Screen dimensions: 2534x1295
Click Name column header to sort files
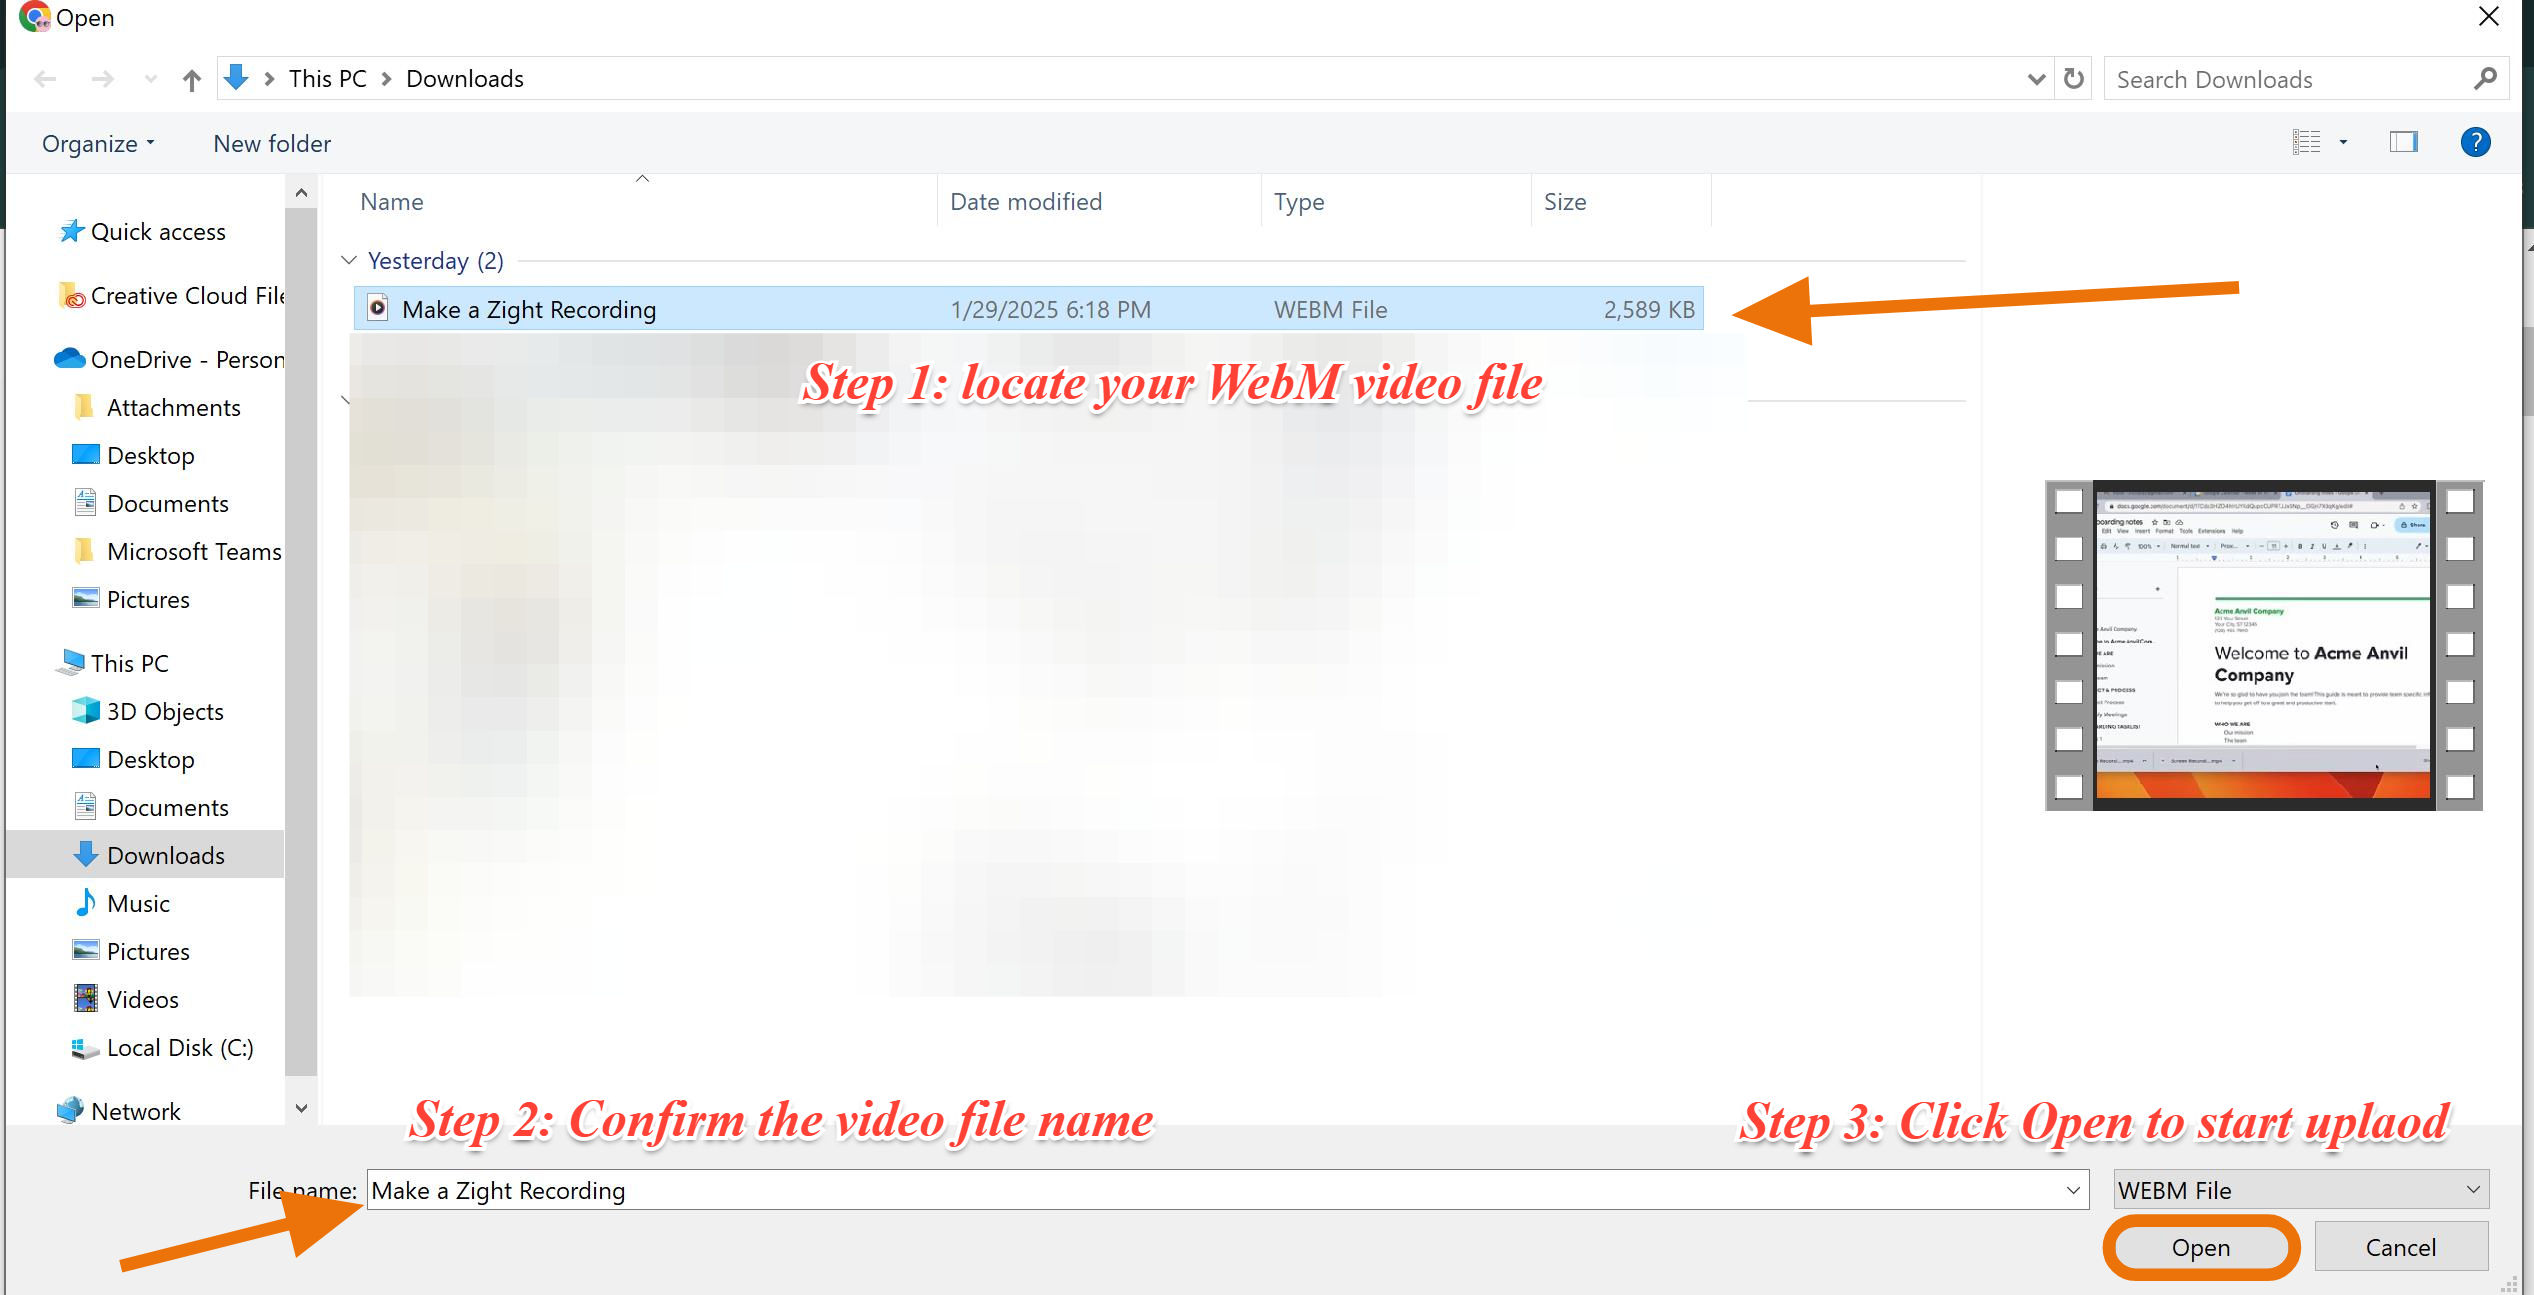391,201
